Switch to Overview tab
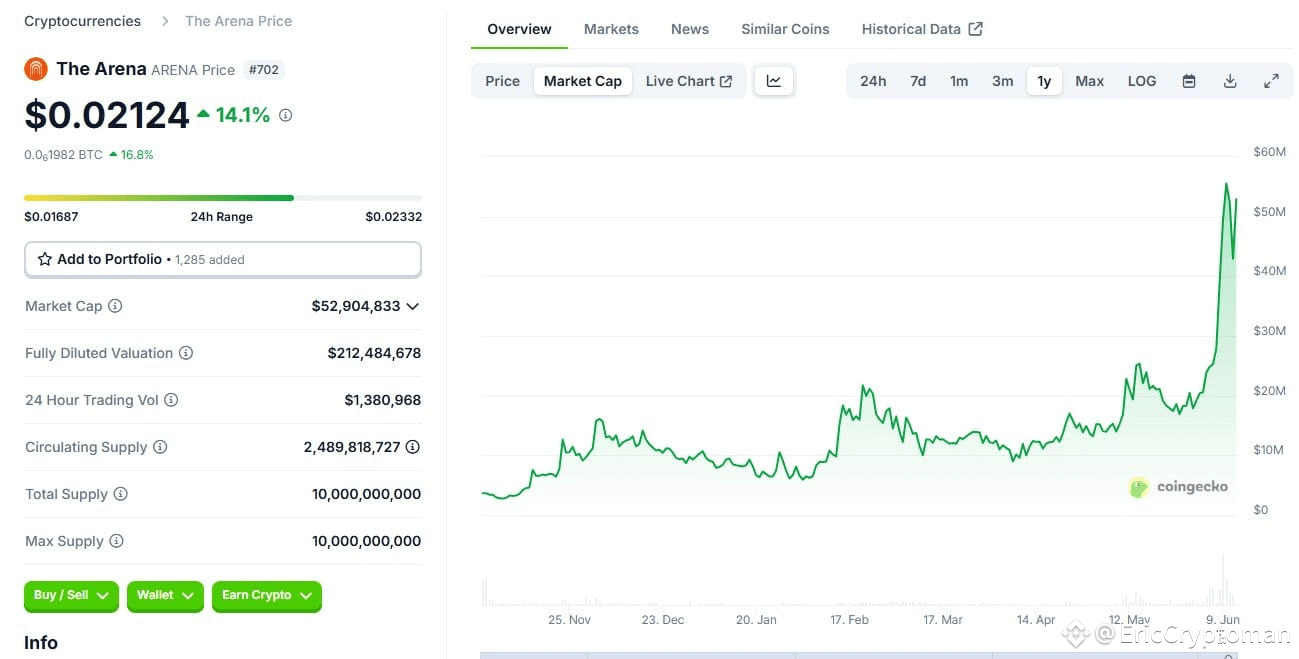Screen dimensions: 1299x659 519,29
